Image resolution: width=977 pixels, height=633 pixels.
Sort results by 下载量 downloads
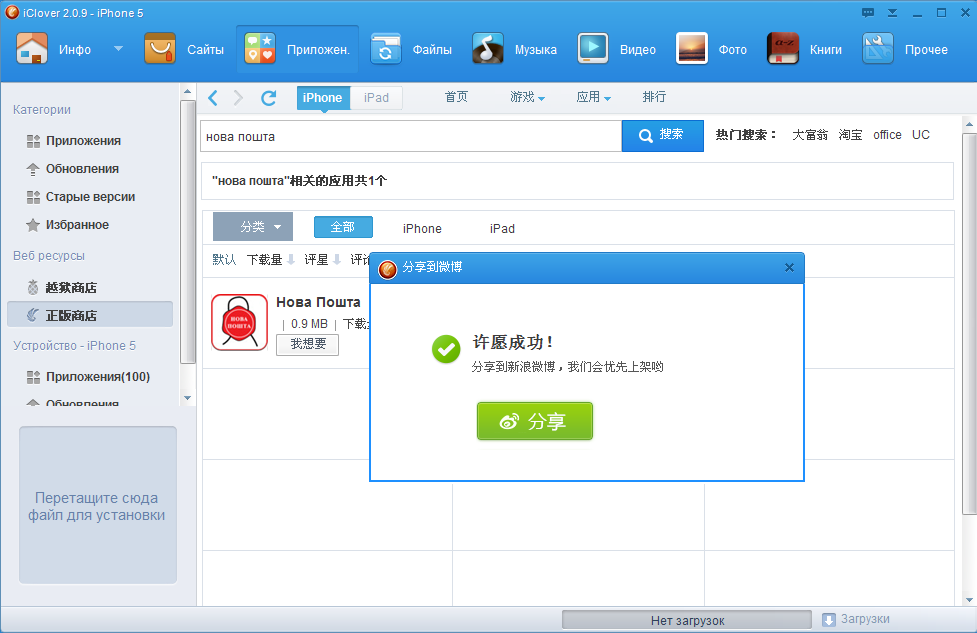[270, 260]
